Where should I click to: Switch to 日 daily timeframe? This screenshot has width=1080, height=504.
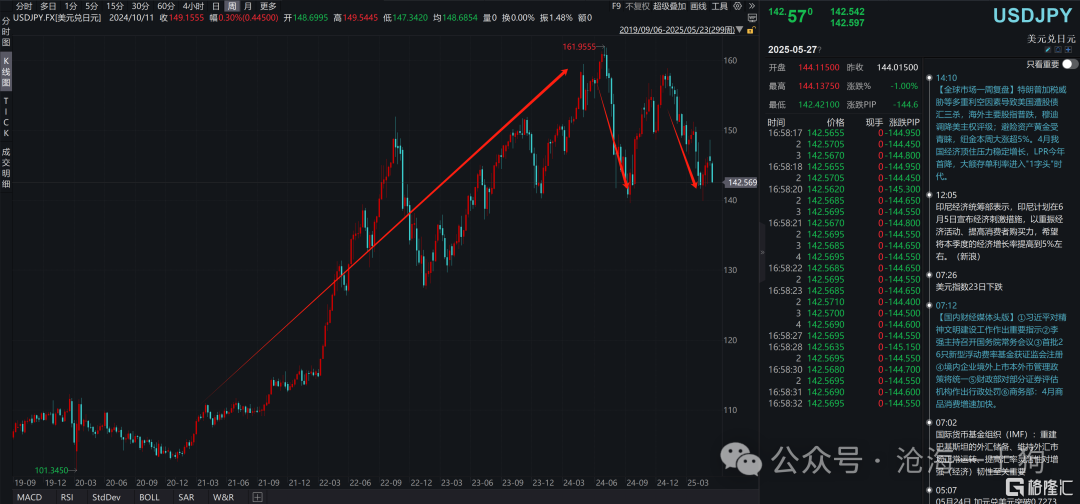coord(216,6)
